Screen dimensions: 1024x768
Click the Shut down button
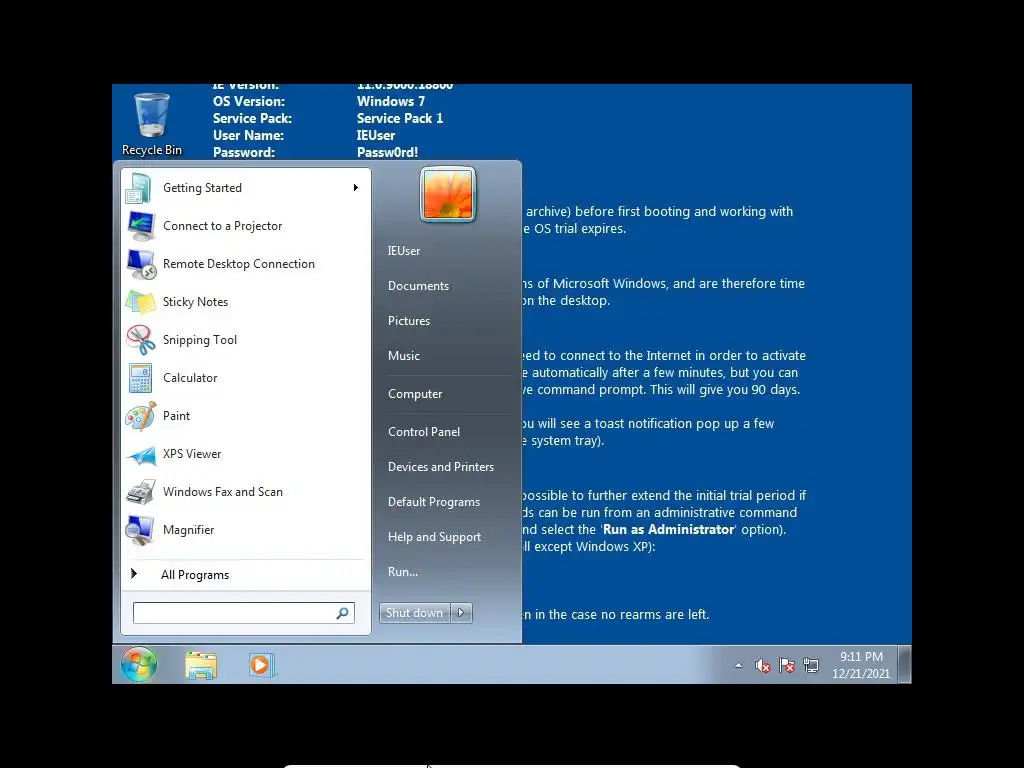tap(415, 613)
